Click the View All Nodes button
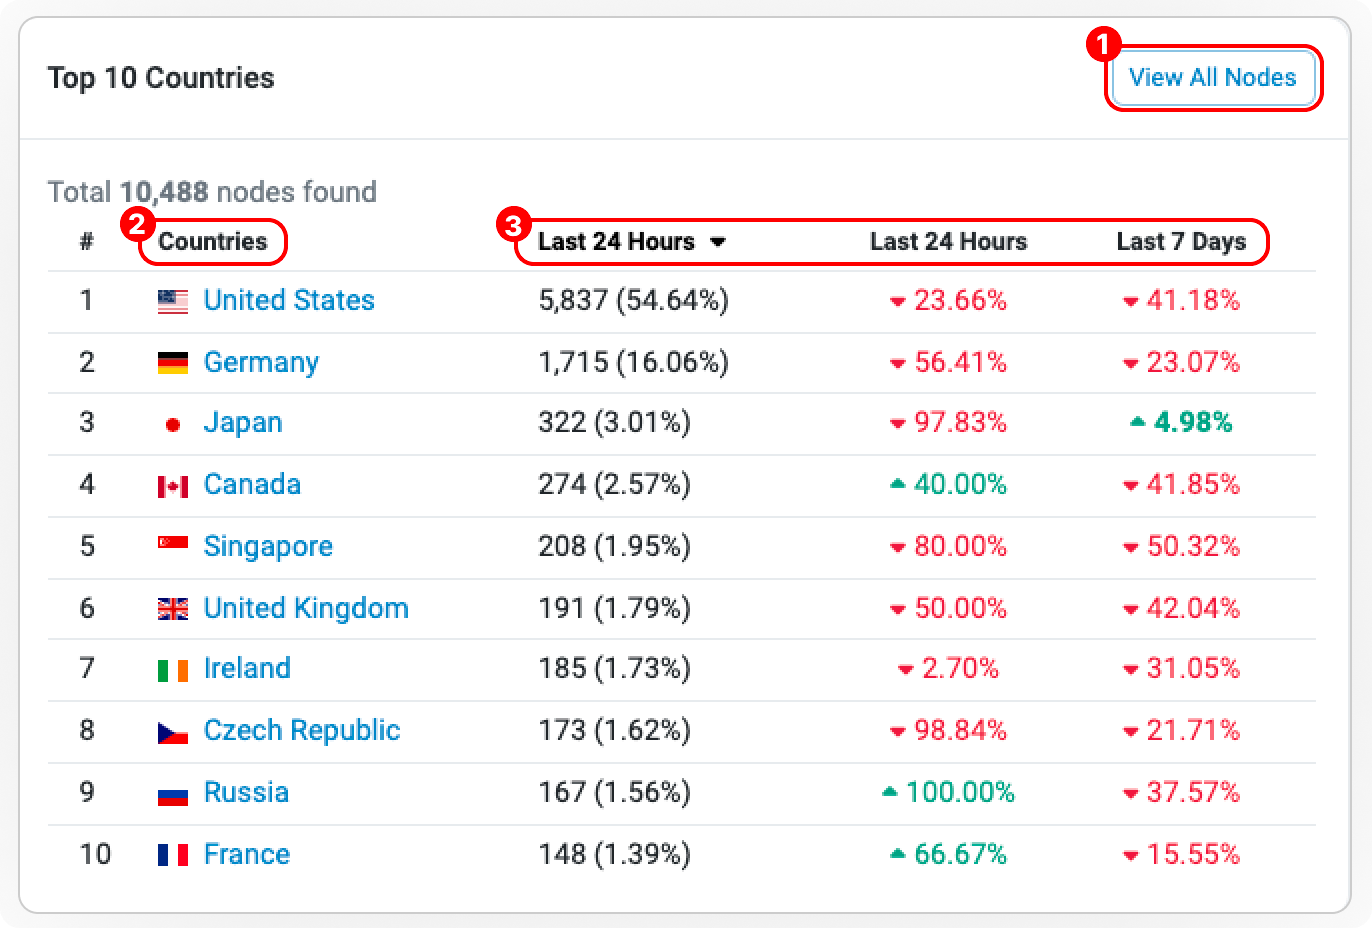The height and width of the screenshot is (928, 1372). point(1212,77)
